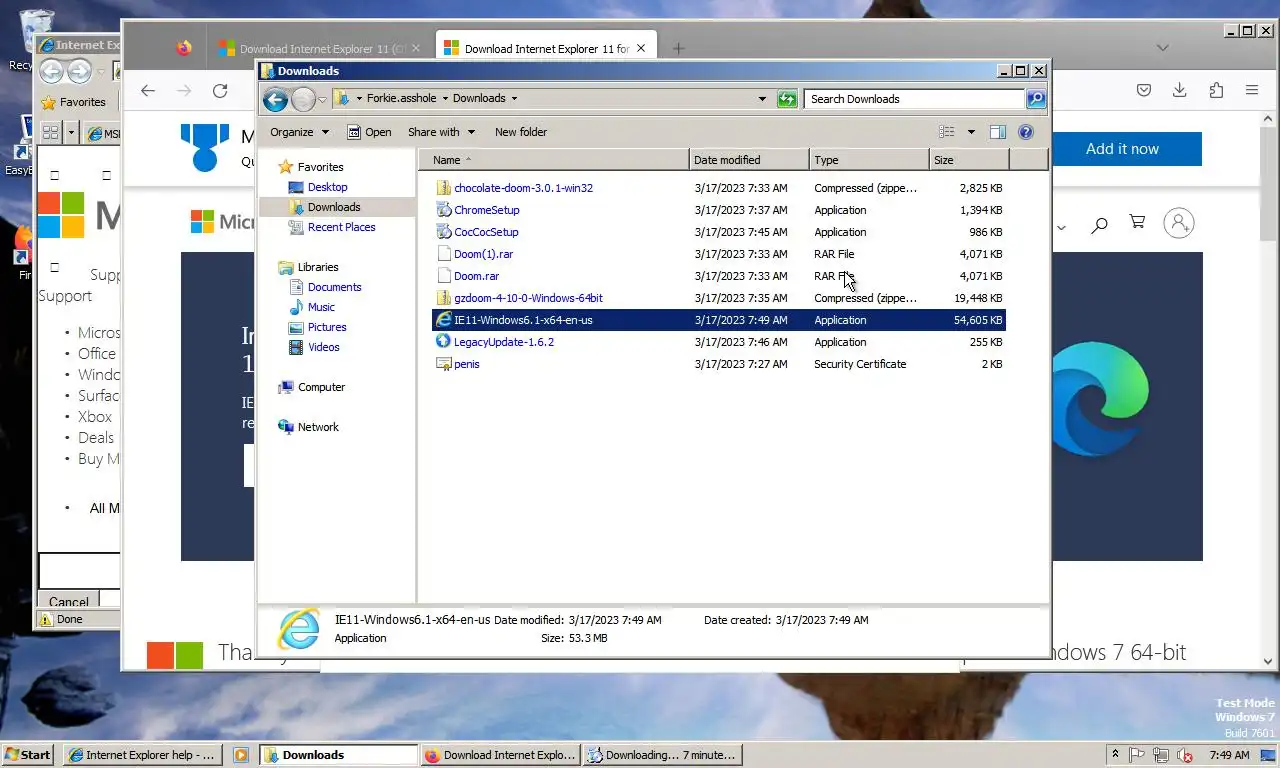Viewport: 1280px width, 768px height.
Task: Click Pocket save icon in Firefox
Action: [1144, 90]
